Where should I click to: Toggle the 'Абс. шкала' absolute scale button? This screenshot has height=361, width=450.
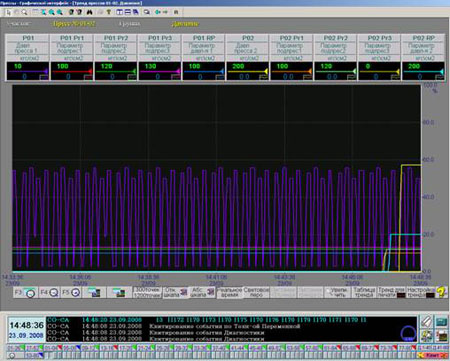[x=202, y=292]
